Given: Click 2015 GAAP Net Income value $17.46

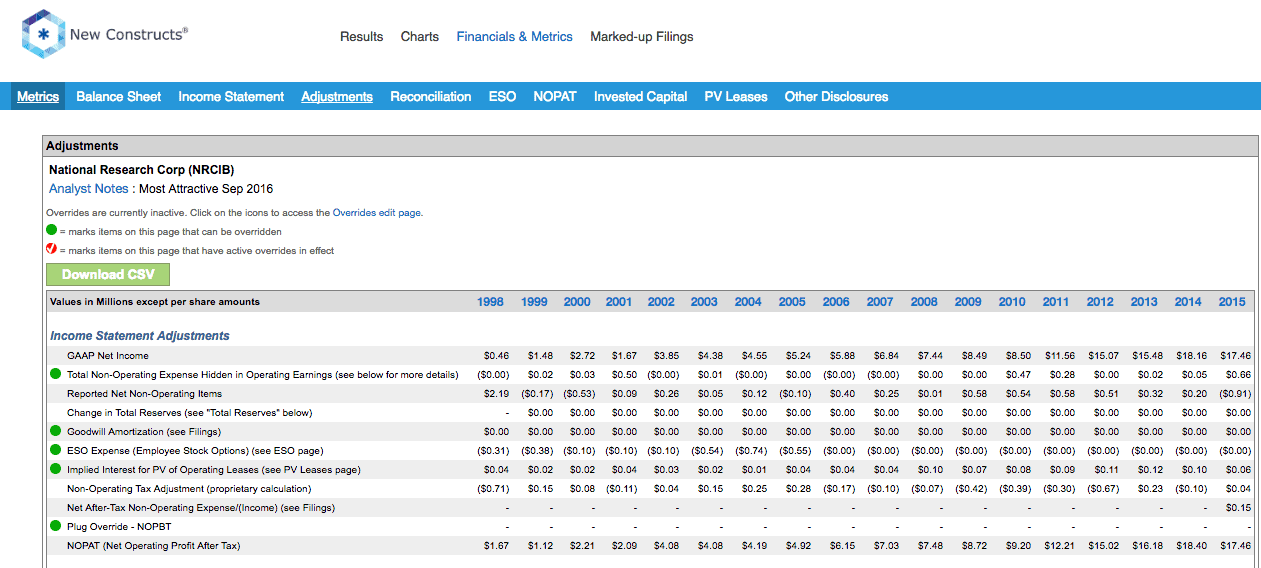Looking at the screenshot, I should 1234,356.
